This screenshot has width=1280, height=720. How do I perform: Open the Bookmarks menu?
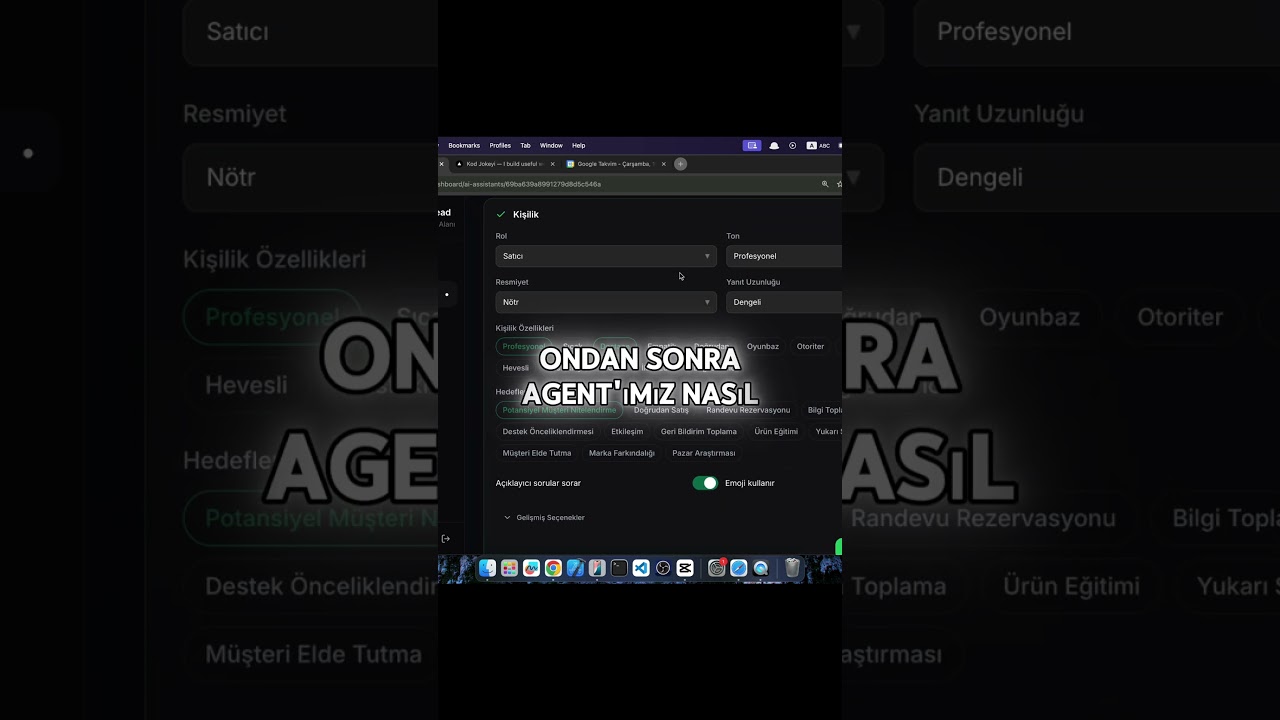(x=464, y=145)
